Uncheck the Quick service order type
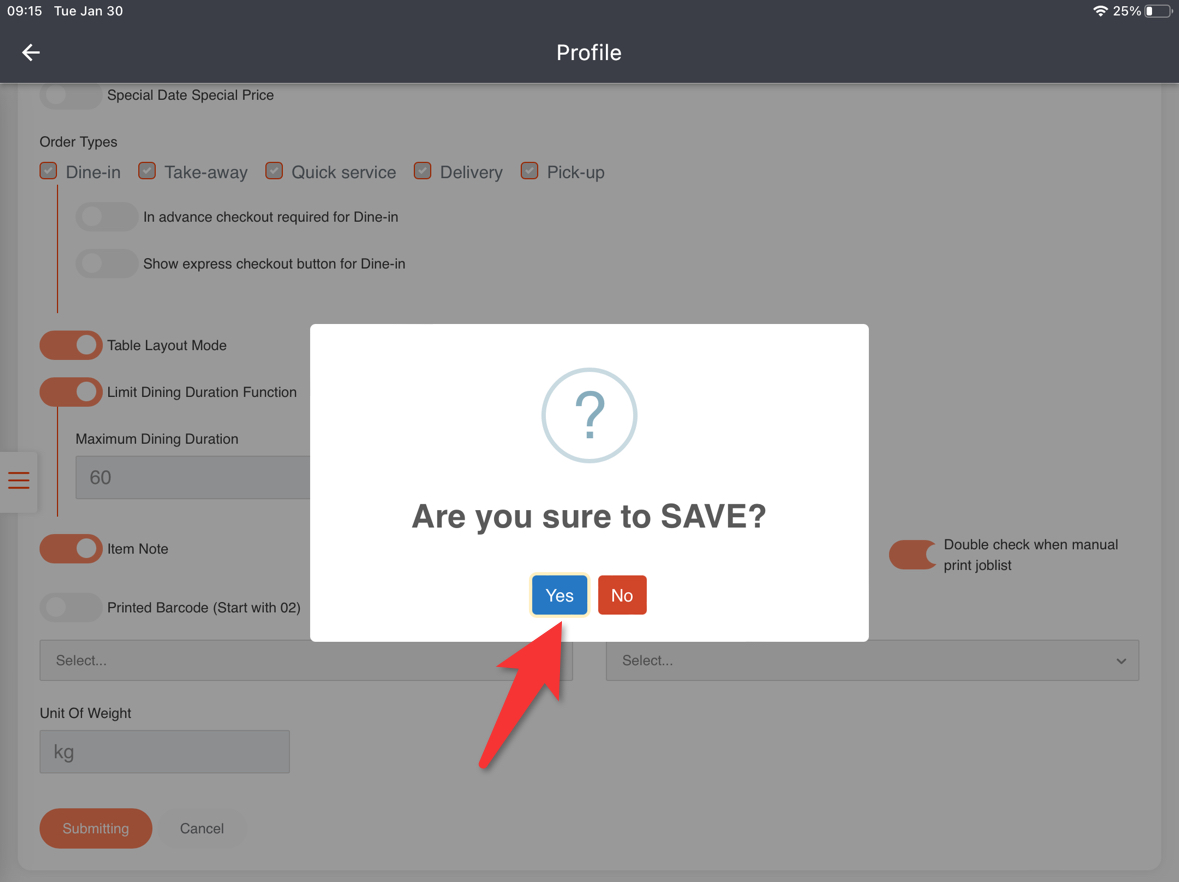 tap(274, 171)
